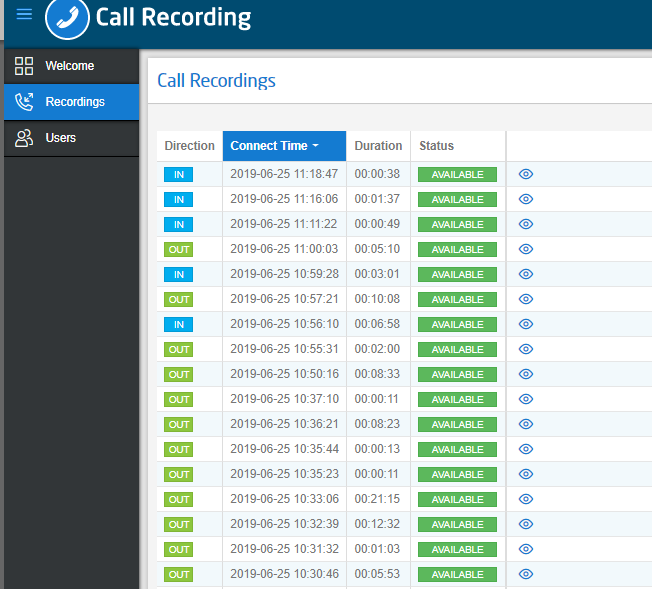Click IN badge for 11:16:06 call
Image resolution: width=652 pixels, height=589 pixels.
pyautogui.click(x=178, y=200)
